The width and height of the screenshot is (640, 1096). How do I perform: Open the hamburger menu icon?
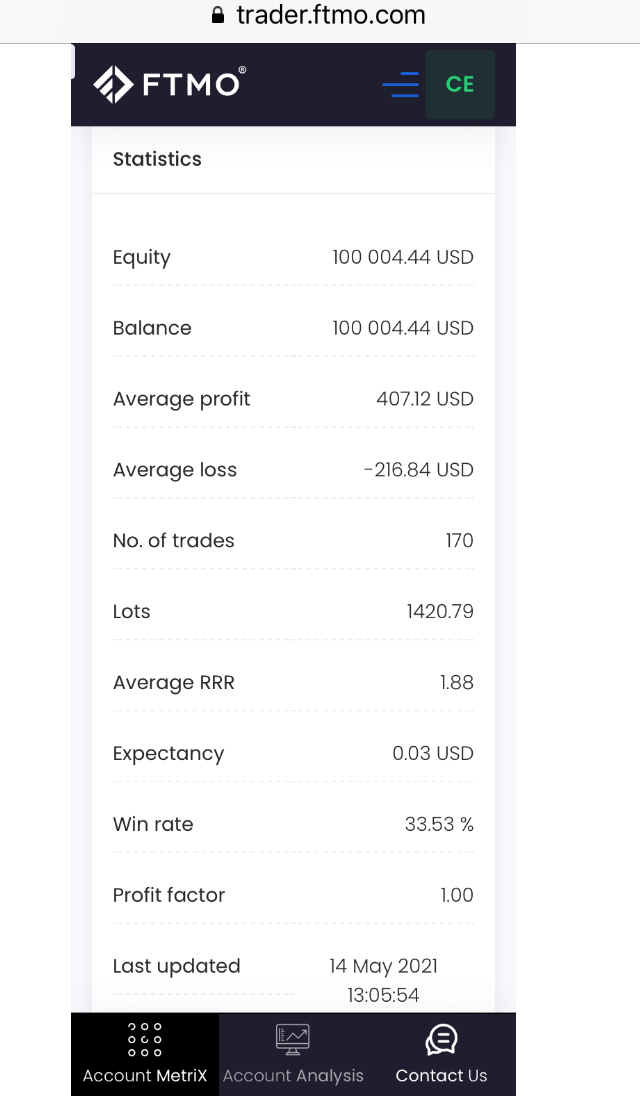pos(400,85)
